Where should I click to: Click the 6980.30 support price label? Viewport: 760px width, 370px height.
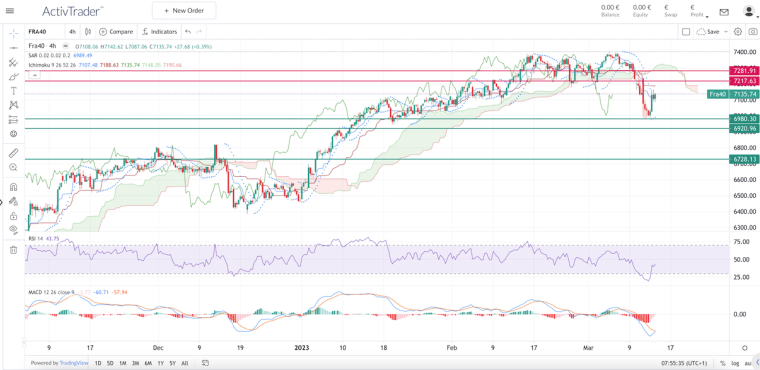click(x=745, y=119)
